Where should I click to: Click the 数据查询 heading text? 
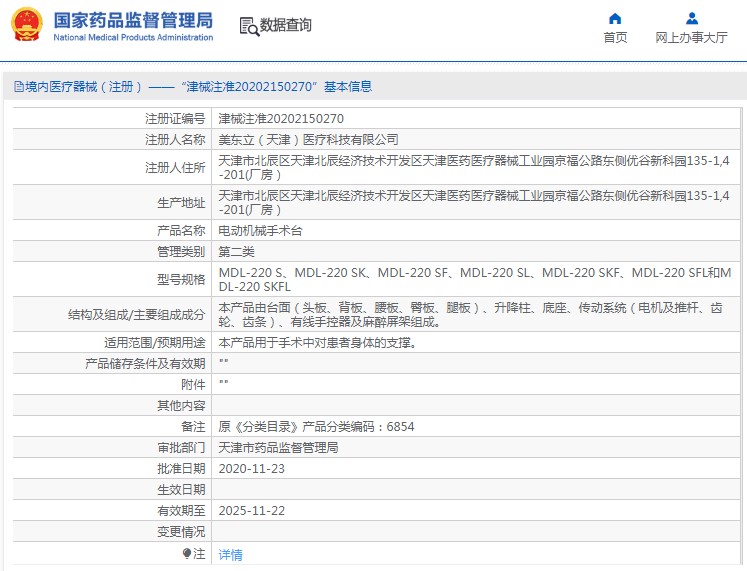click(285, 25)
